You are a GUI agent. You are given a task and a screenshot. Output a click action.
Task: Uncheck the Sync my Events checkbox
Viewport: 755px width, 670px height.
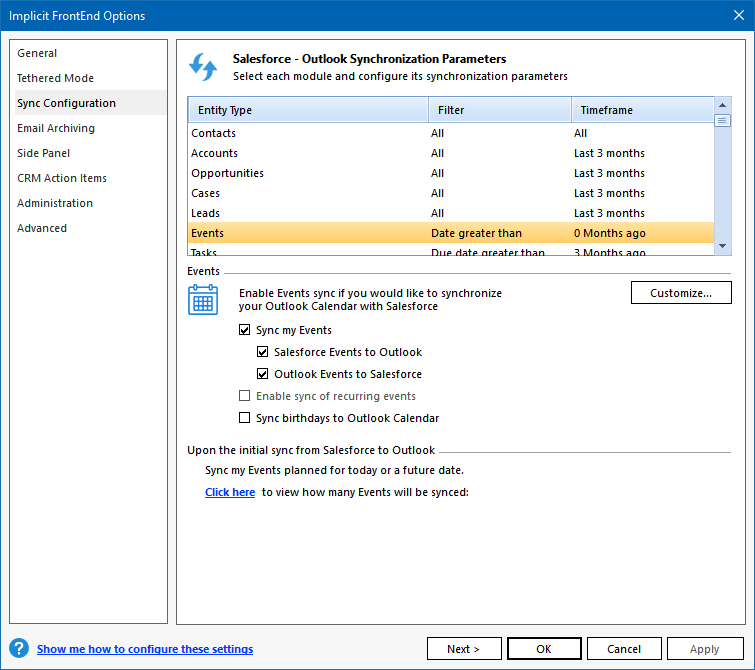point(245,330)
